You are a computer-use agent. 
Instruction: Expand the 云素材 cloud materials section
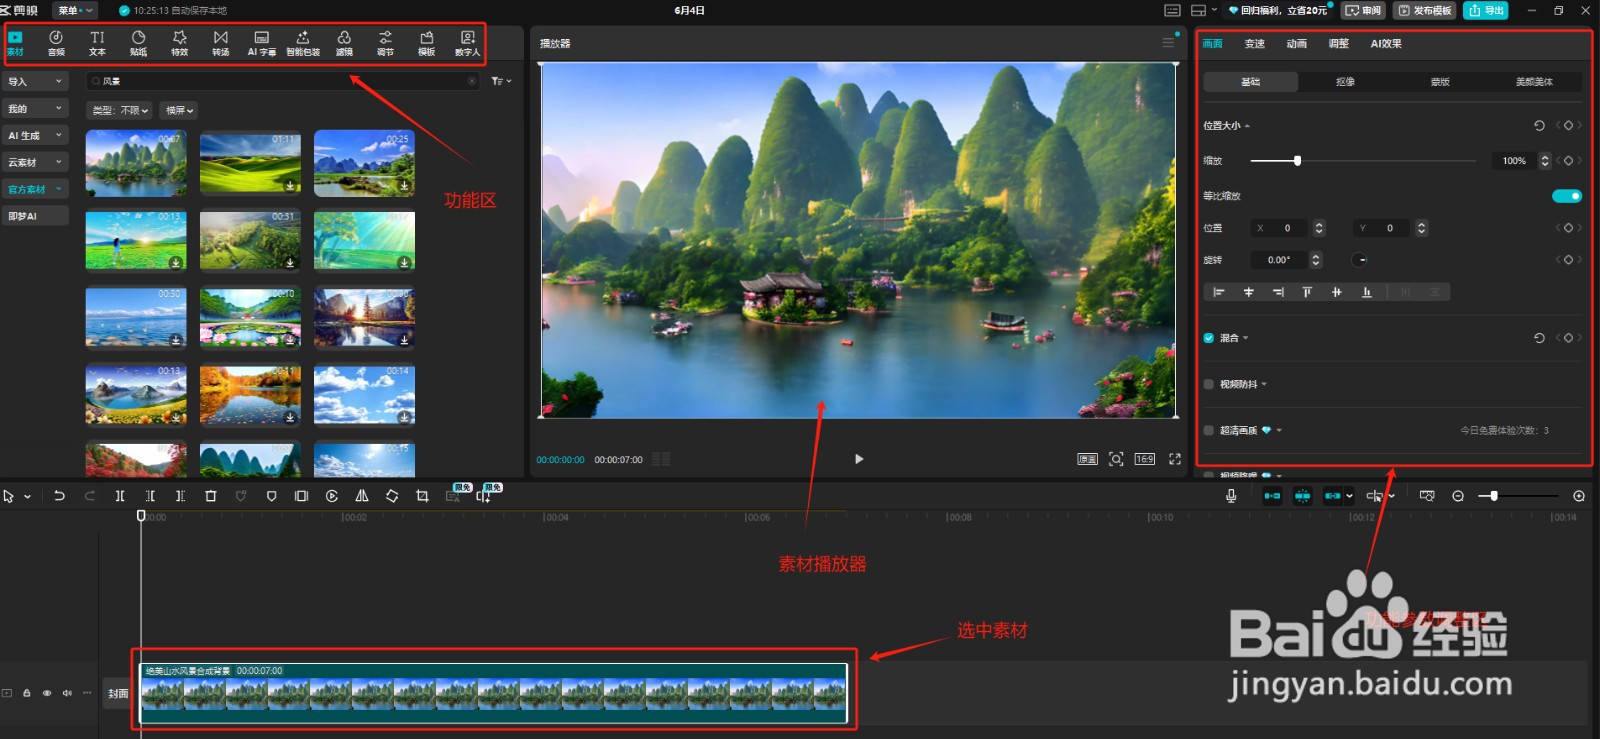coord(36,162)
